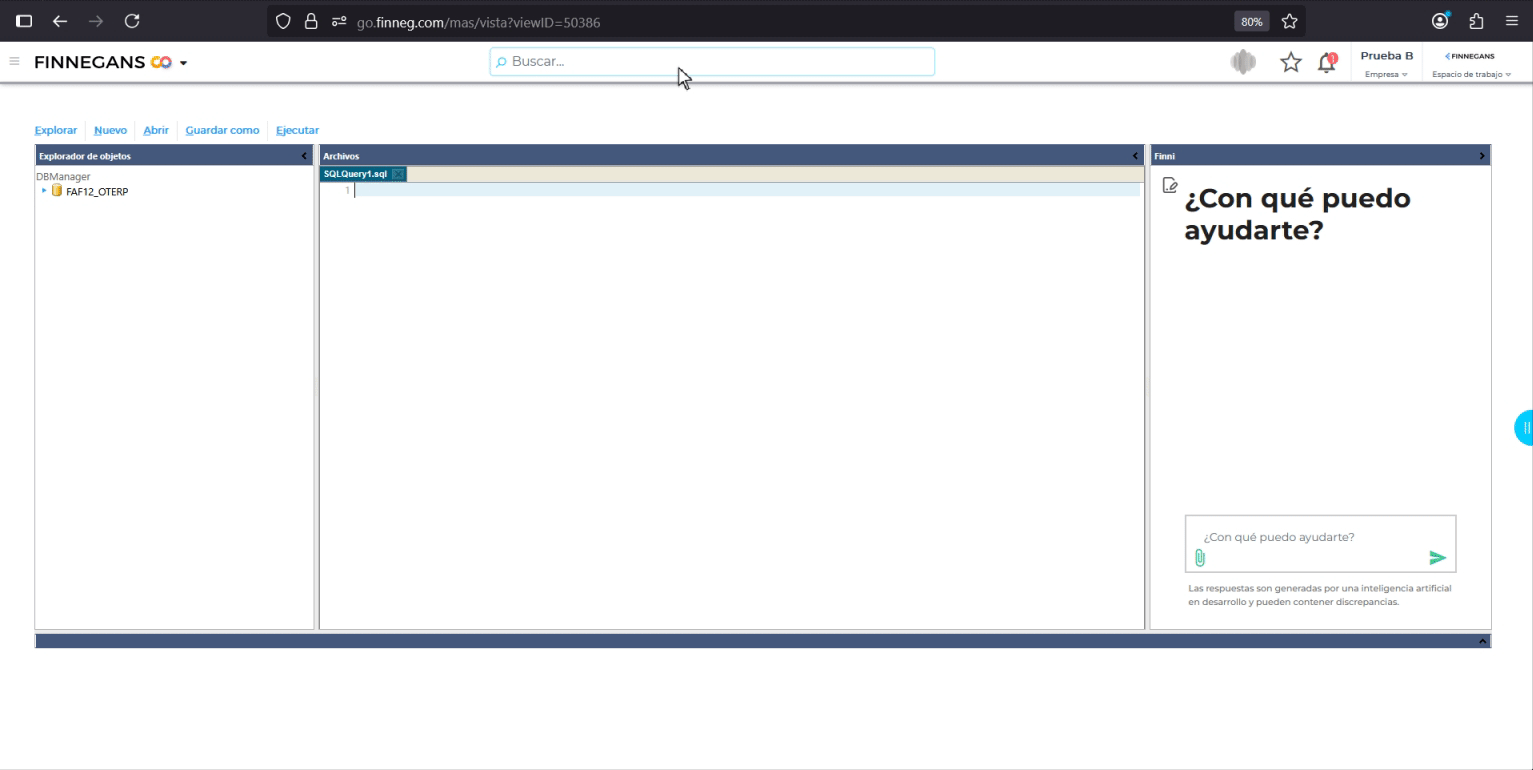Open the Prueba B Empresa dropdown
The width and height of the screenshot is (1533, 770).
point(1386,65)
